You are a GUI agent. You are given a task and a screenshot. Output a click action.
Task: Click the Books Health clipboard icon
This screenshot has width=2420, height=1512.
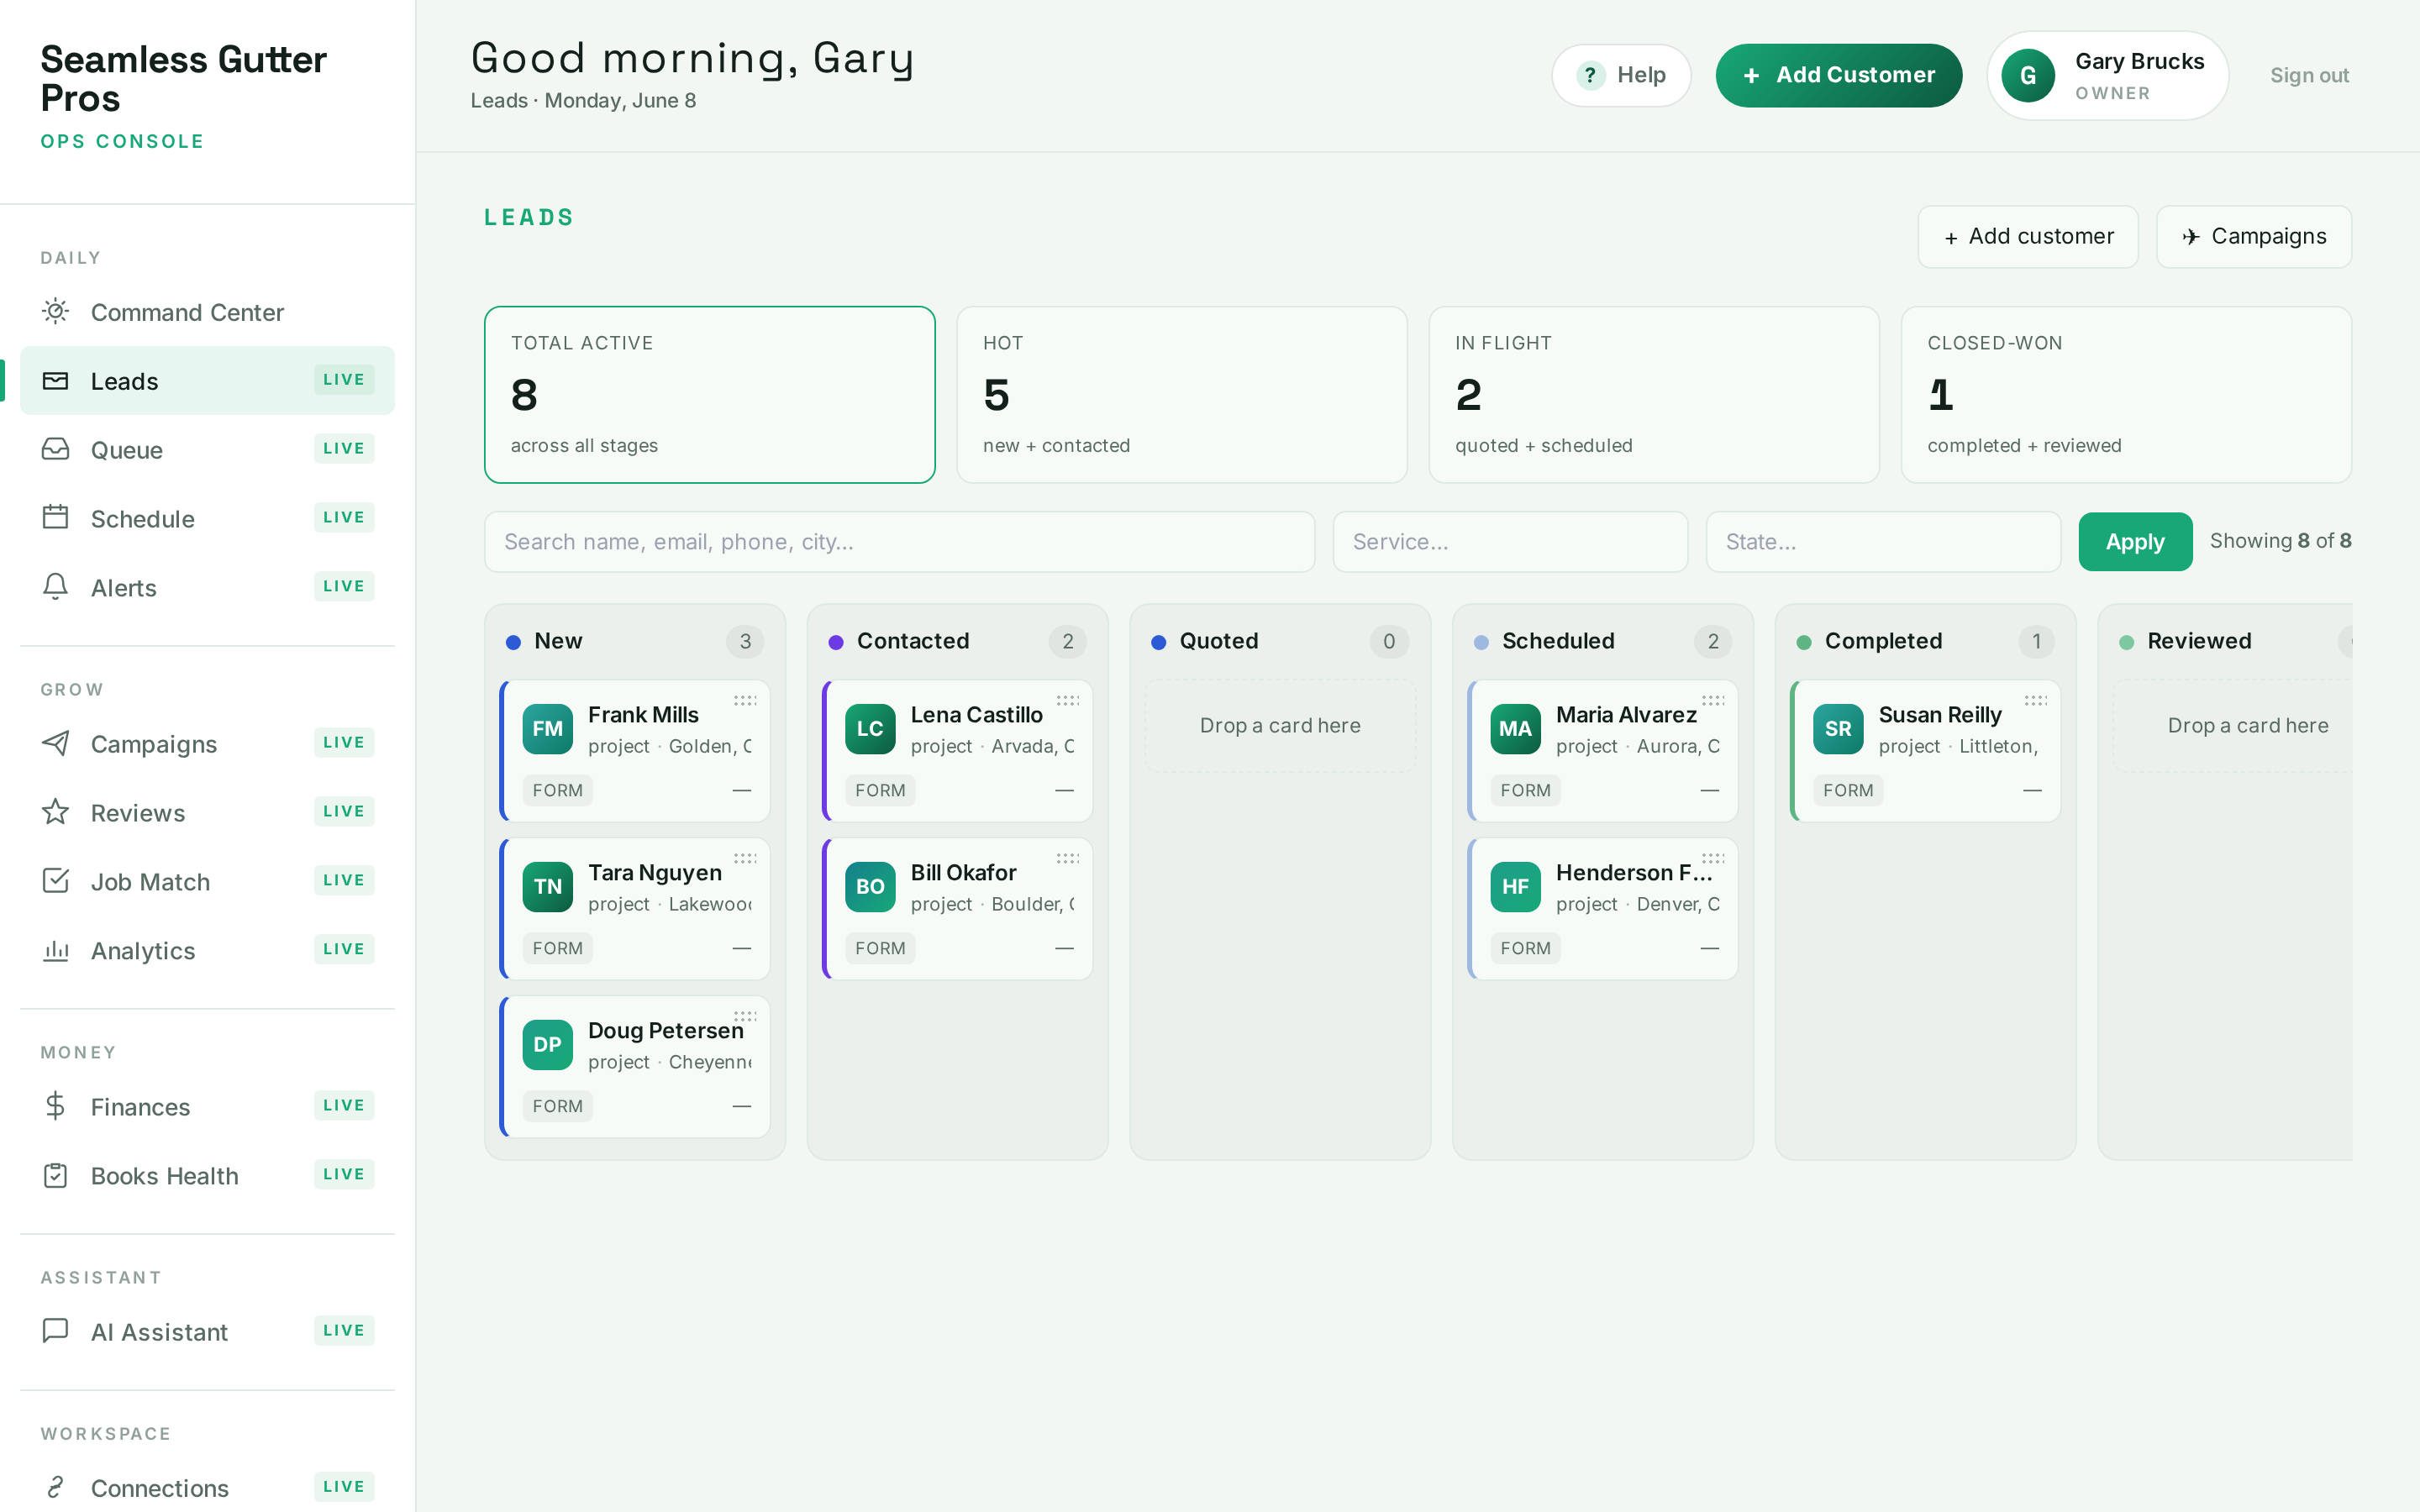[x=56, y=1175]
